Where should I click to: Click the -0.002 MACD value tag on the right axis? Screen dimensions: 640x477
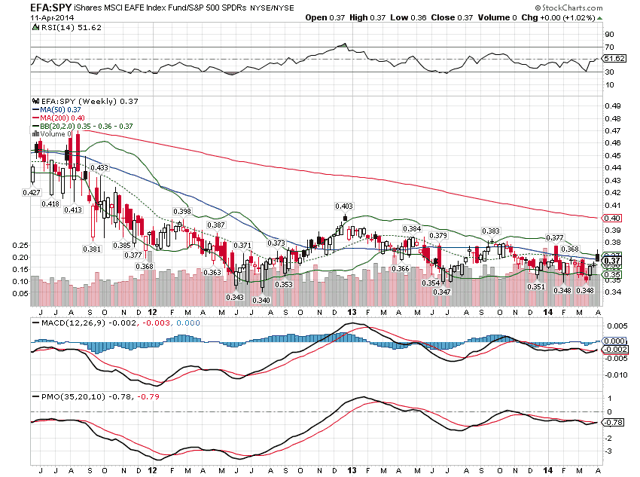click(x=615, y=349)
